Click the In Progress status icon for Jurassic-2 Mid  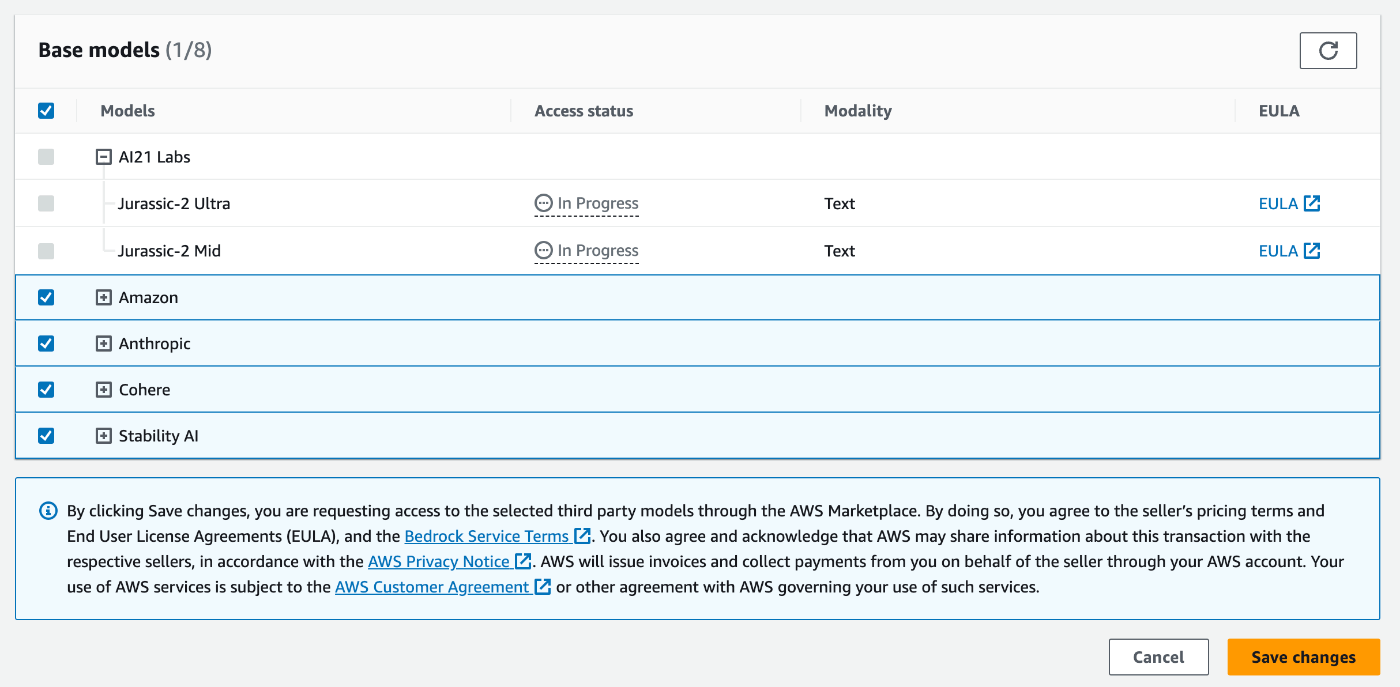click(x=544, y=250)
